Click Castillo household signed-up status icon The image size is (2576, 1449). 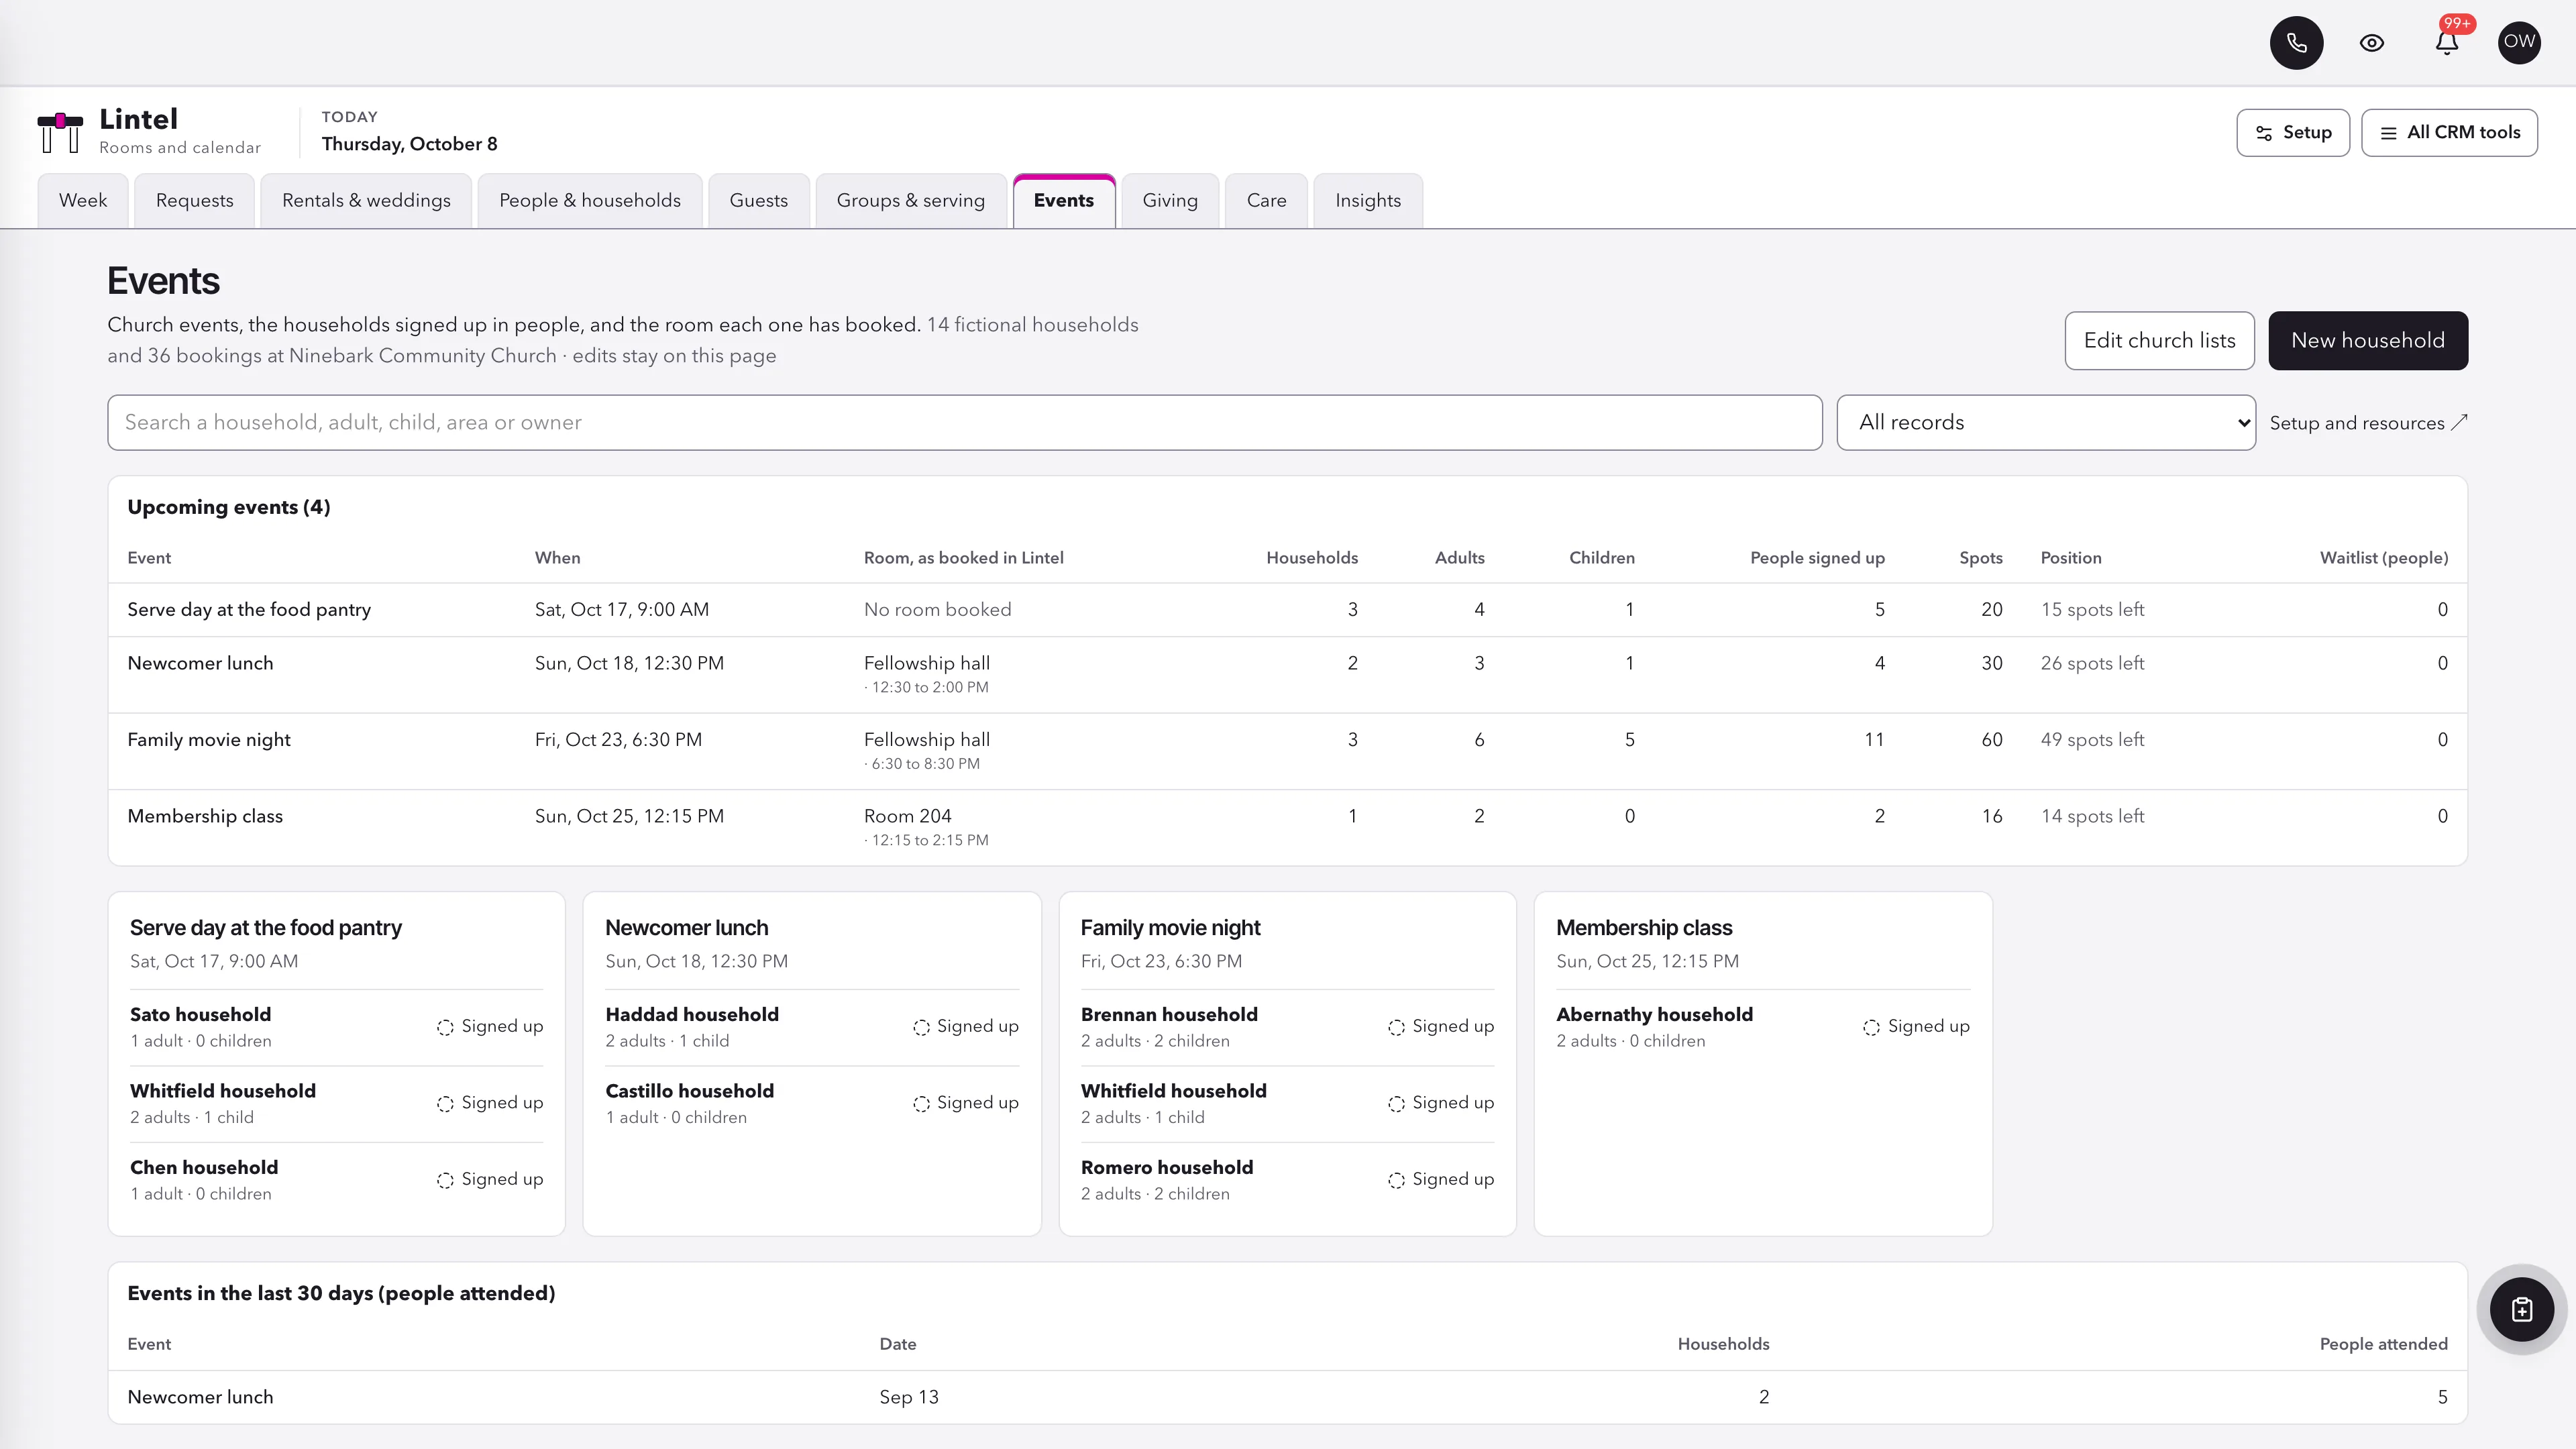(x=921, y=1103)
